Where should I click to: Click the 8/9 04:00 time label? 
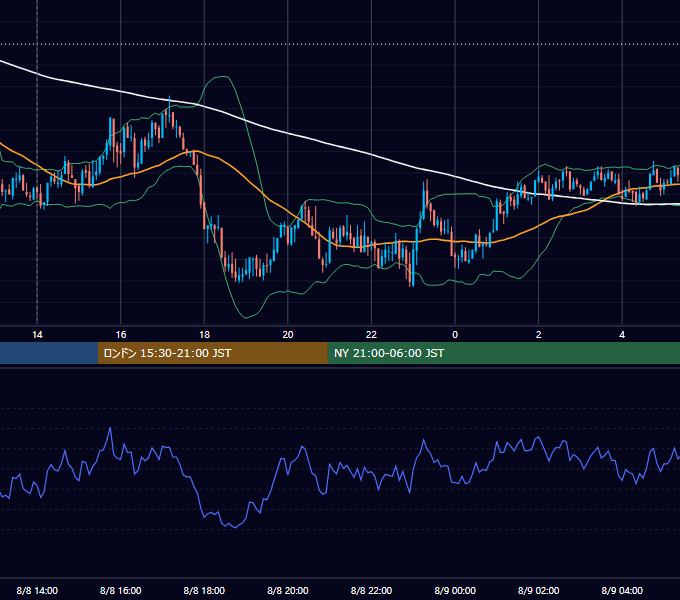622,590
